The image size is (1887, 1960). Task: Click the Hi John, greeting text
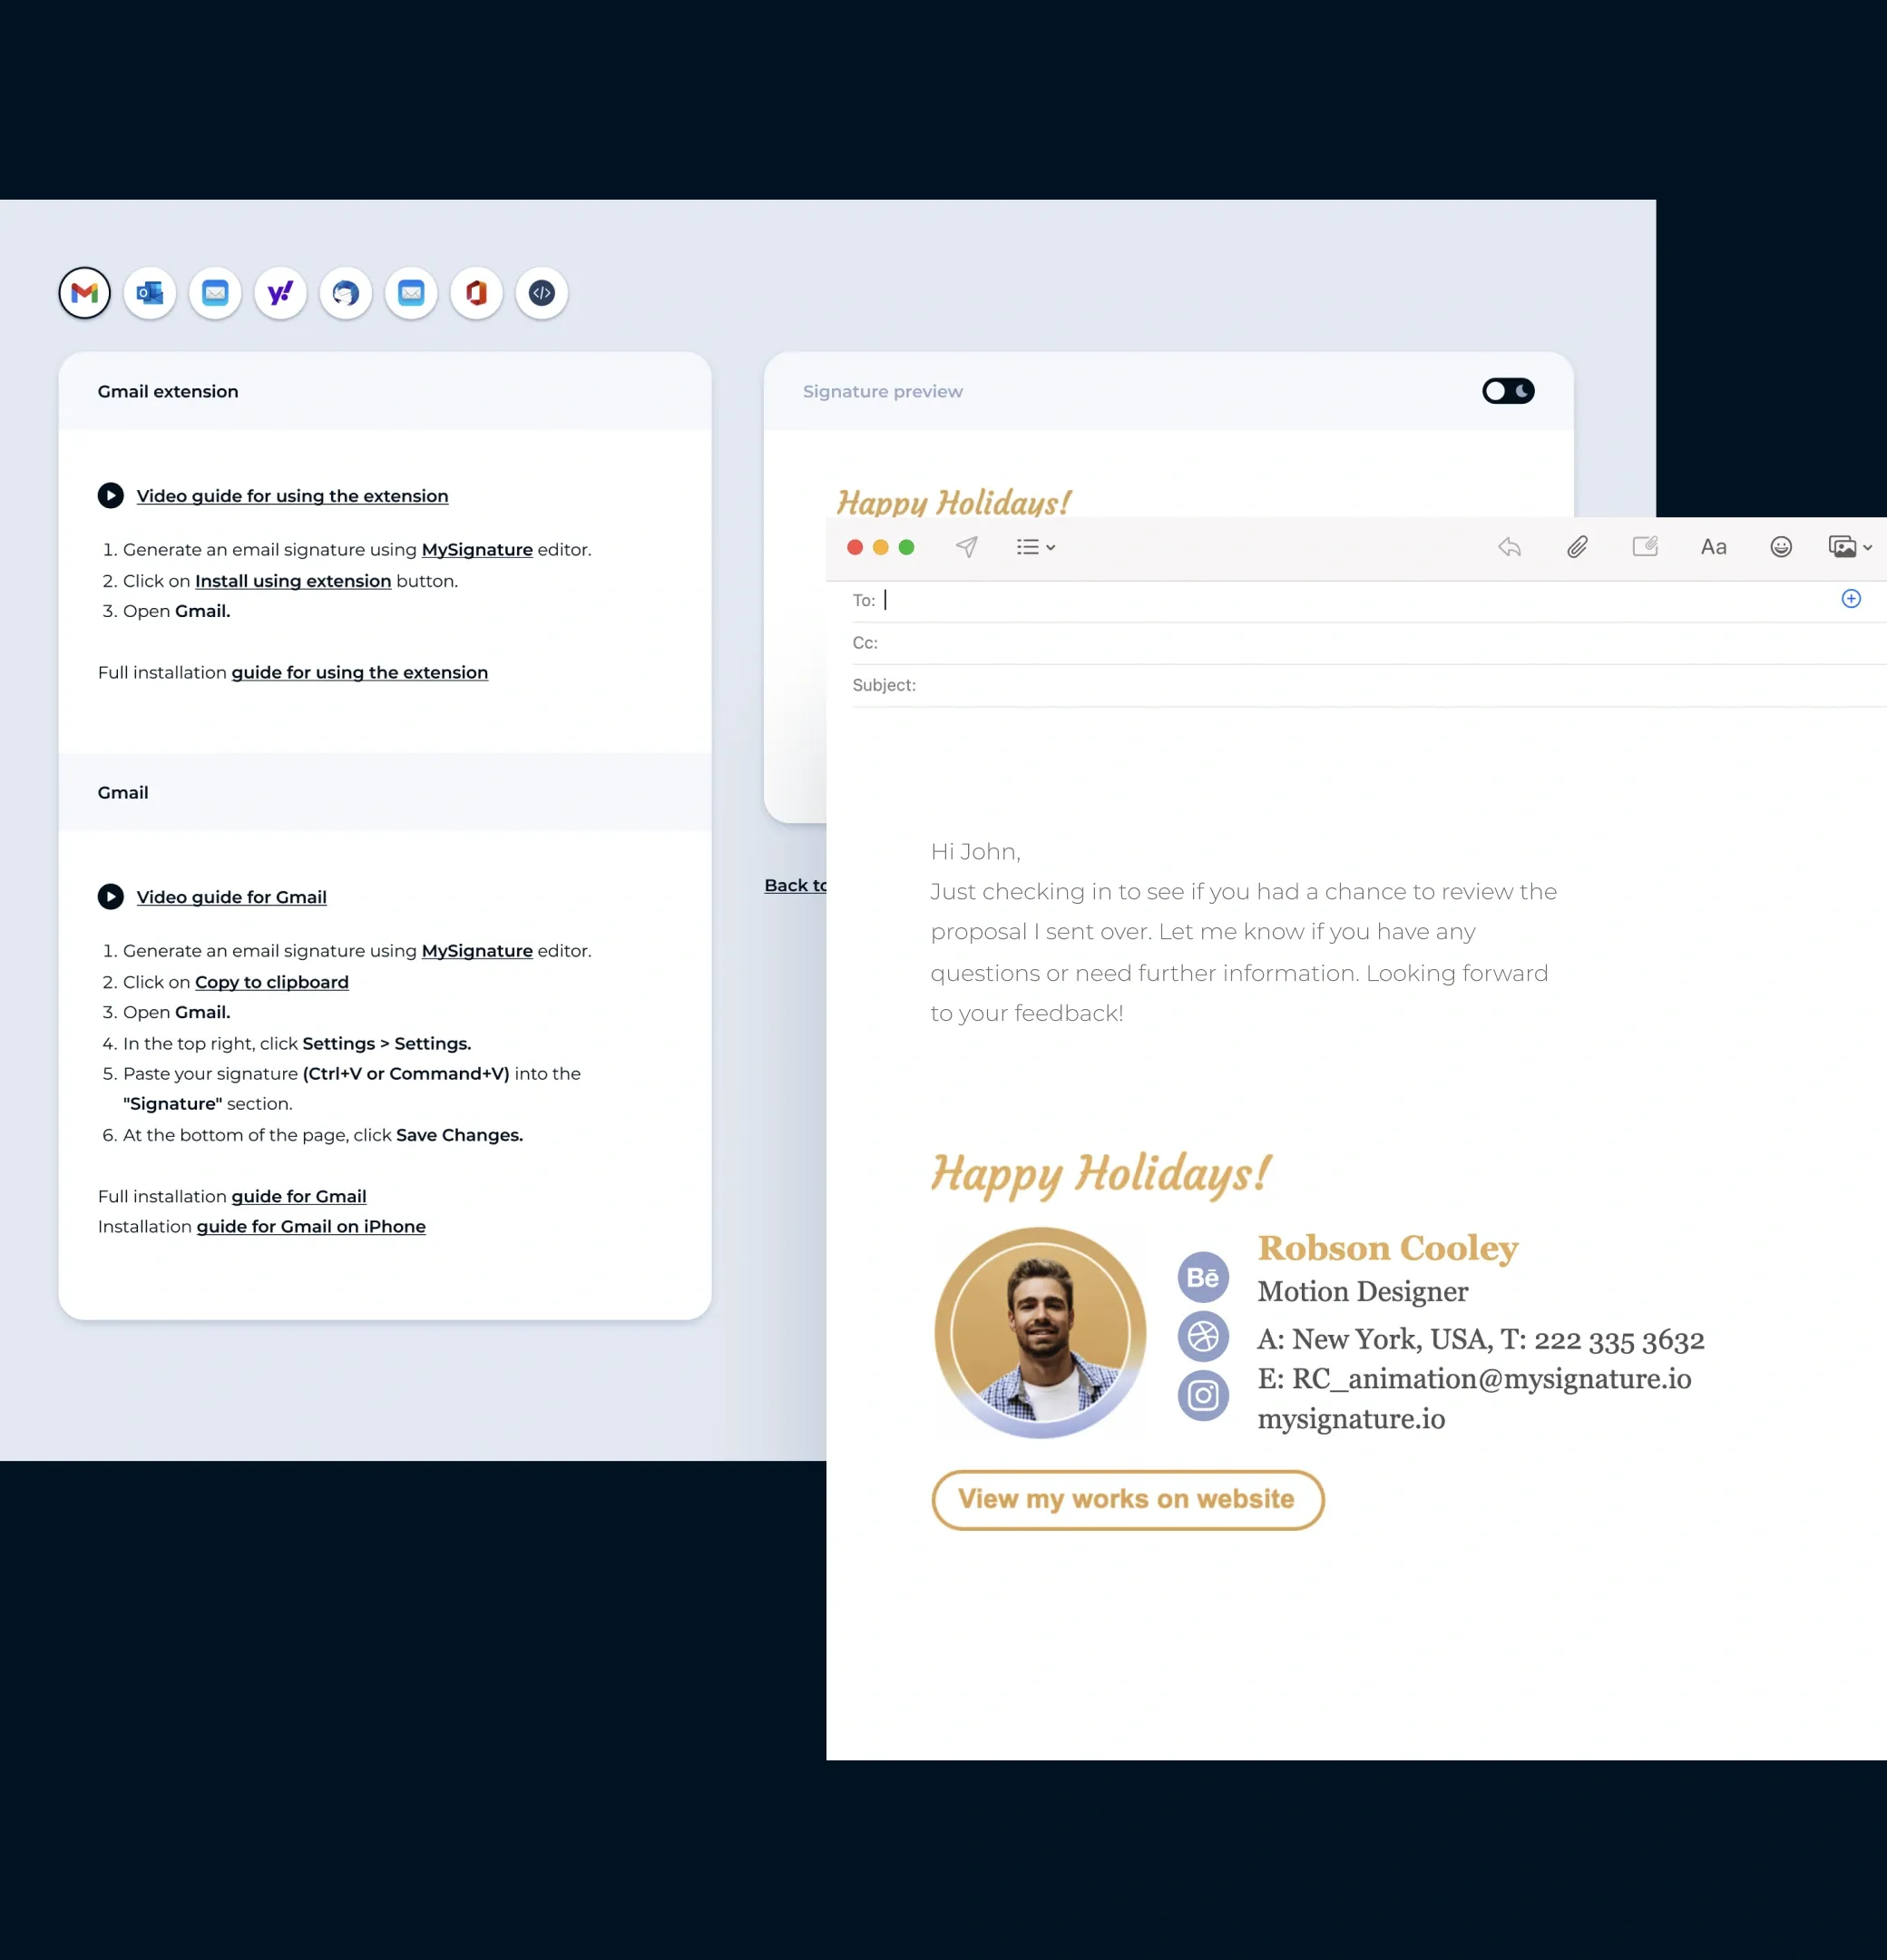coord(975,852)
